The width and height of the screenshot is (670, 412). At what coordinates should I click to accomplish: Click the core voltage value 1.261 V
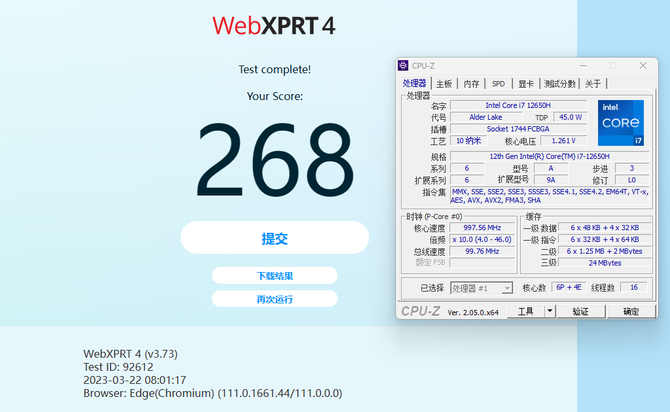564,141
